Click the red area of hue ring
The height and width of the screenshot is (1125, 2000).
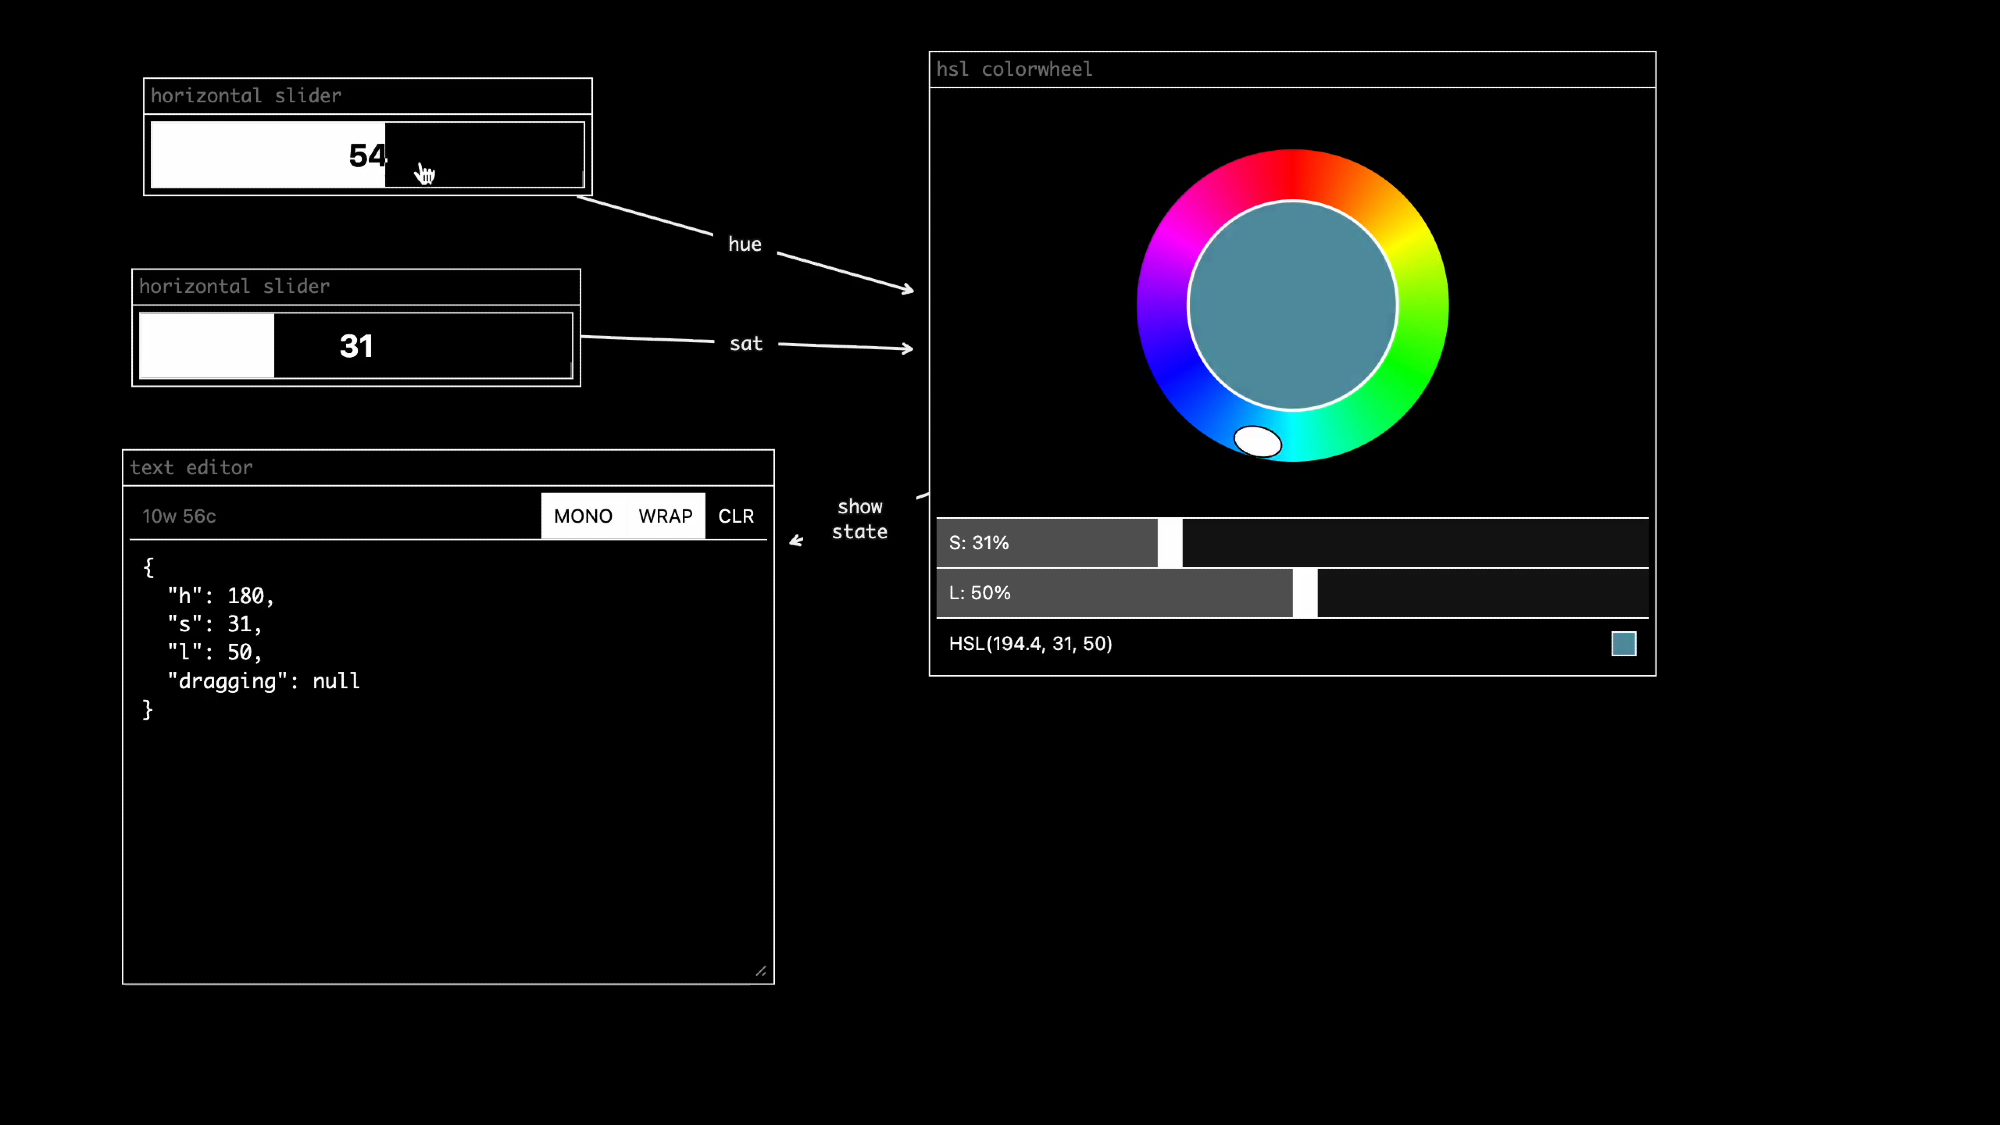(1292, 174)
